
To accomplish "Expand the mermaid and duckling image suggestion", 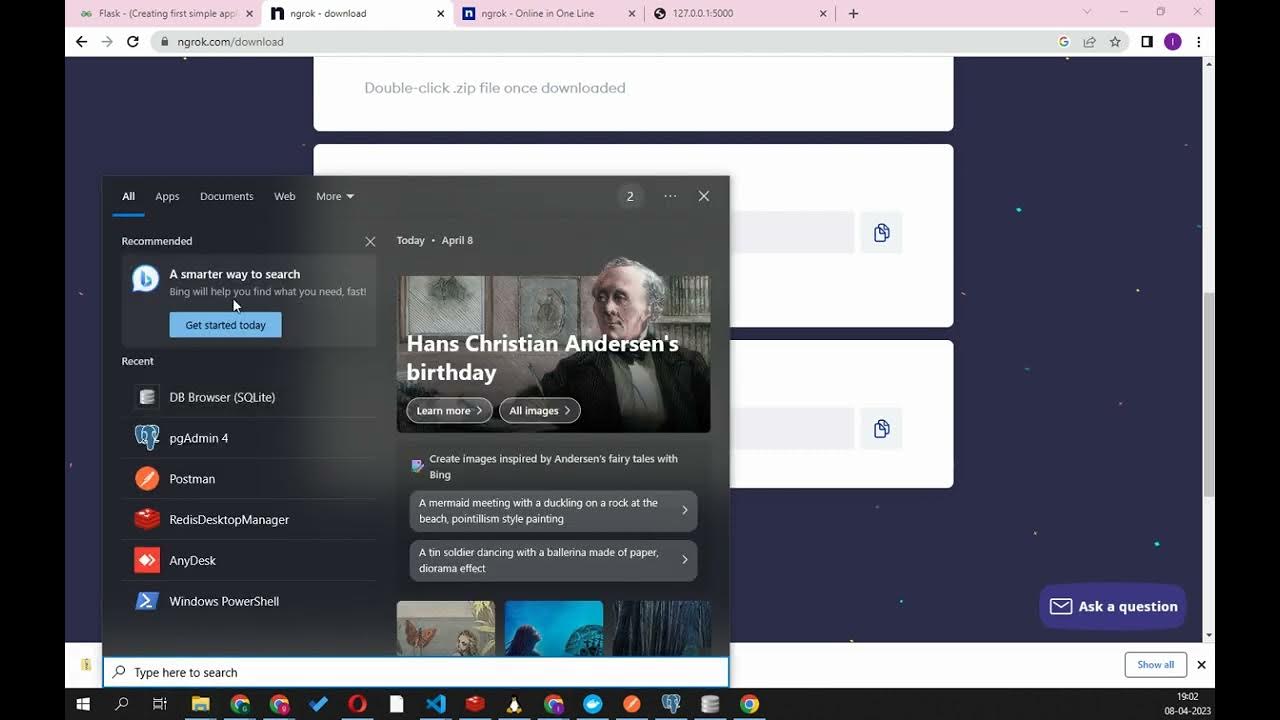I will 553,511.
